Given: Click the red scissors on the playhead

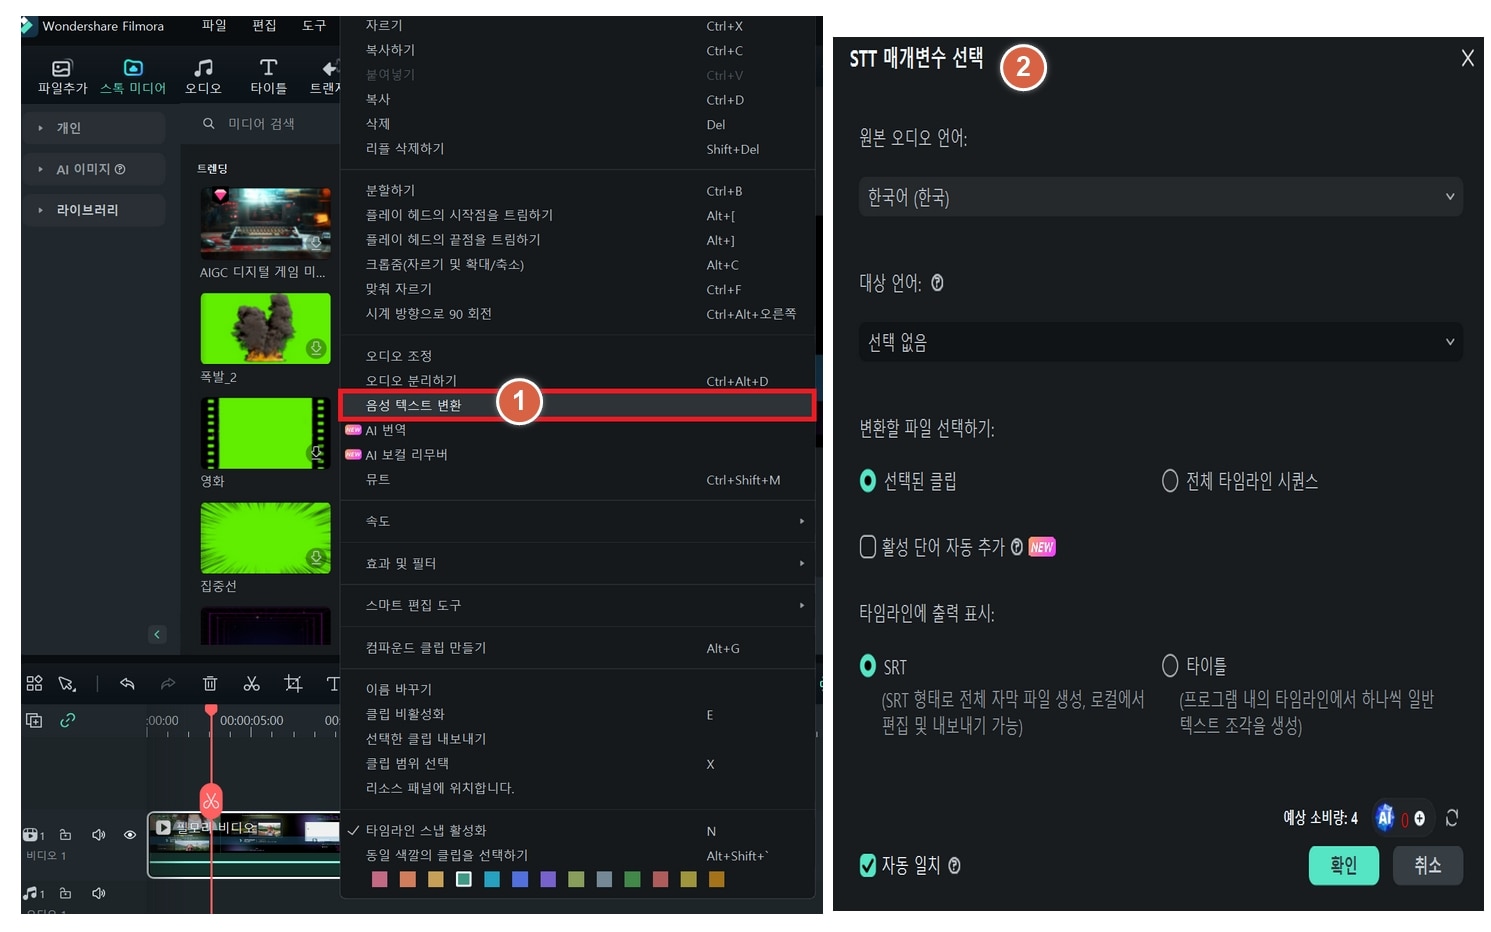Looking at the screenshot, I should pos(211,800).
